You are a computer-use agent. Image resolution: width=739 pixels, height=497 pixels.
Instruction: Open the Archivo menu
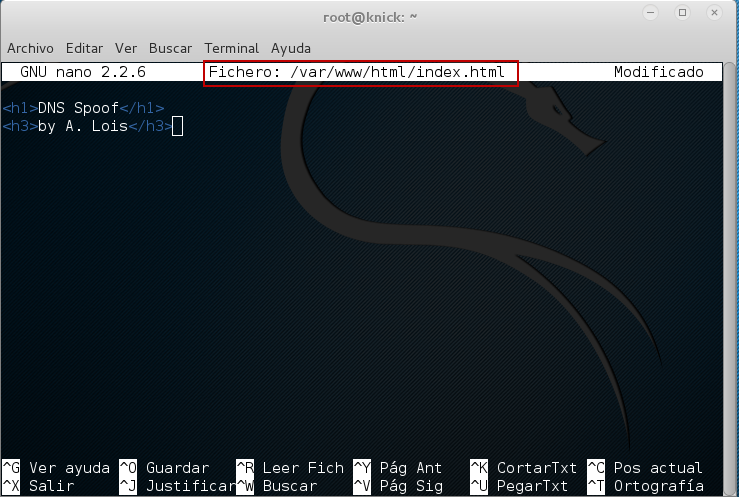[x=30, y=49]
